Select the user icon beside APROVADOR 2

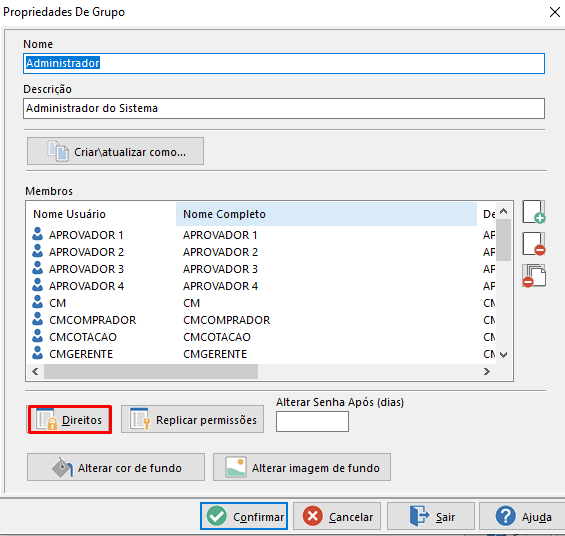click(37, 251)
